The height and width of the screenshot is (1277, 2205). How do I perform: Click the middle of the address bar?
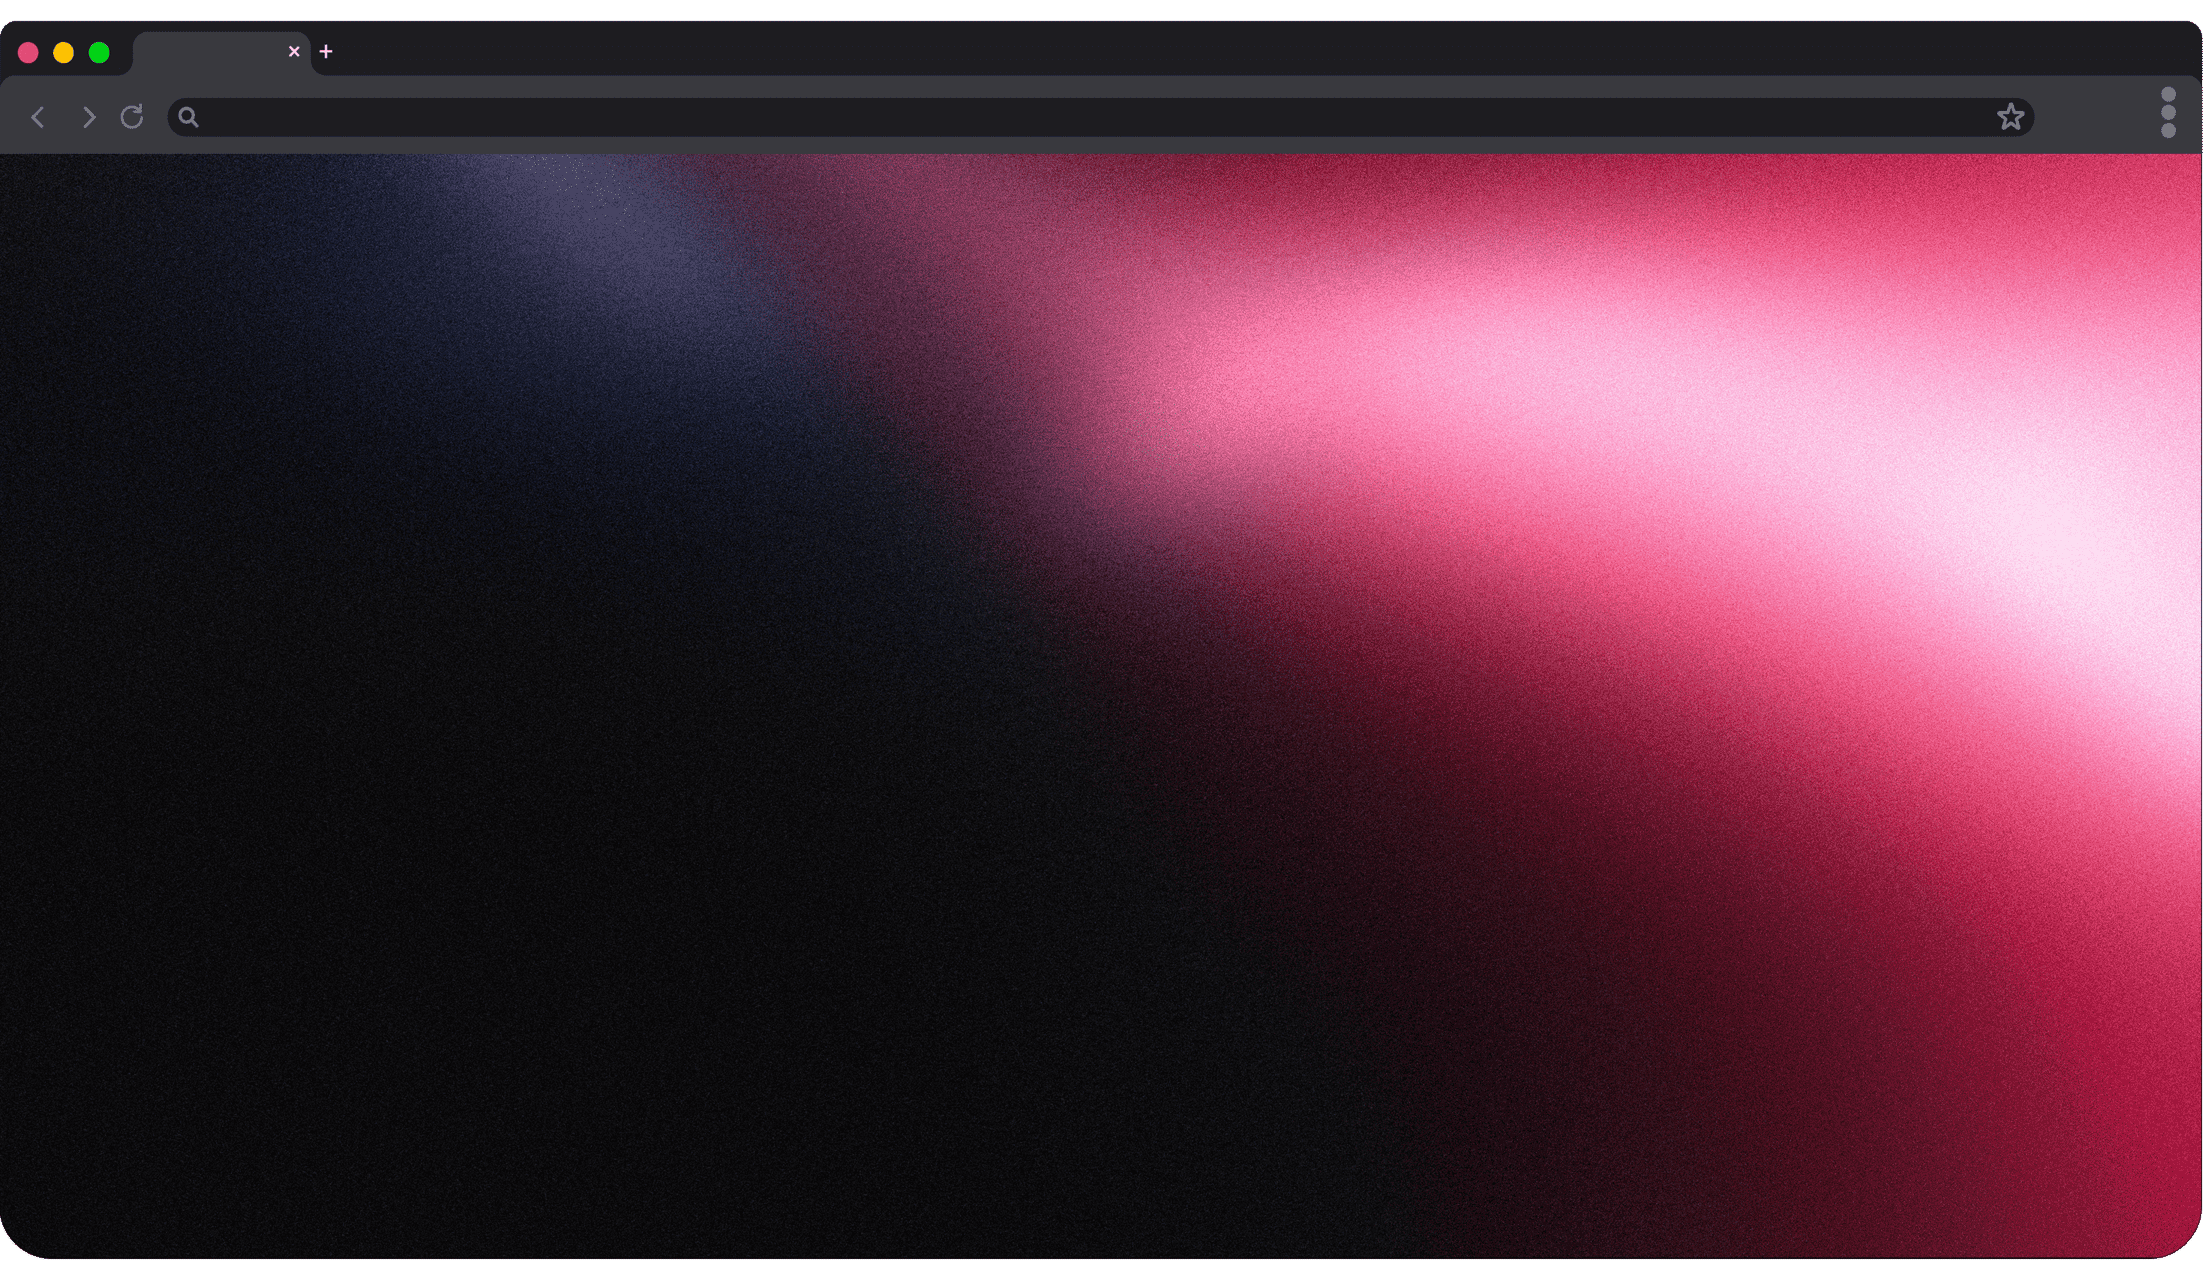[1100, 117]
